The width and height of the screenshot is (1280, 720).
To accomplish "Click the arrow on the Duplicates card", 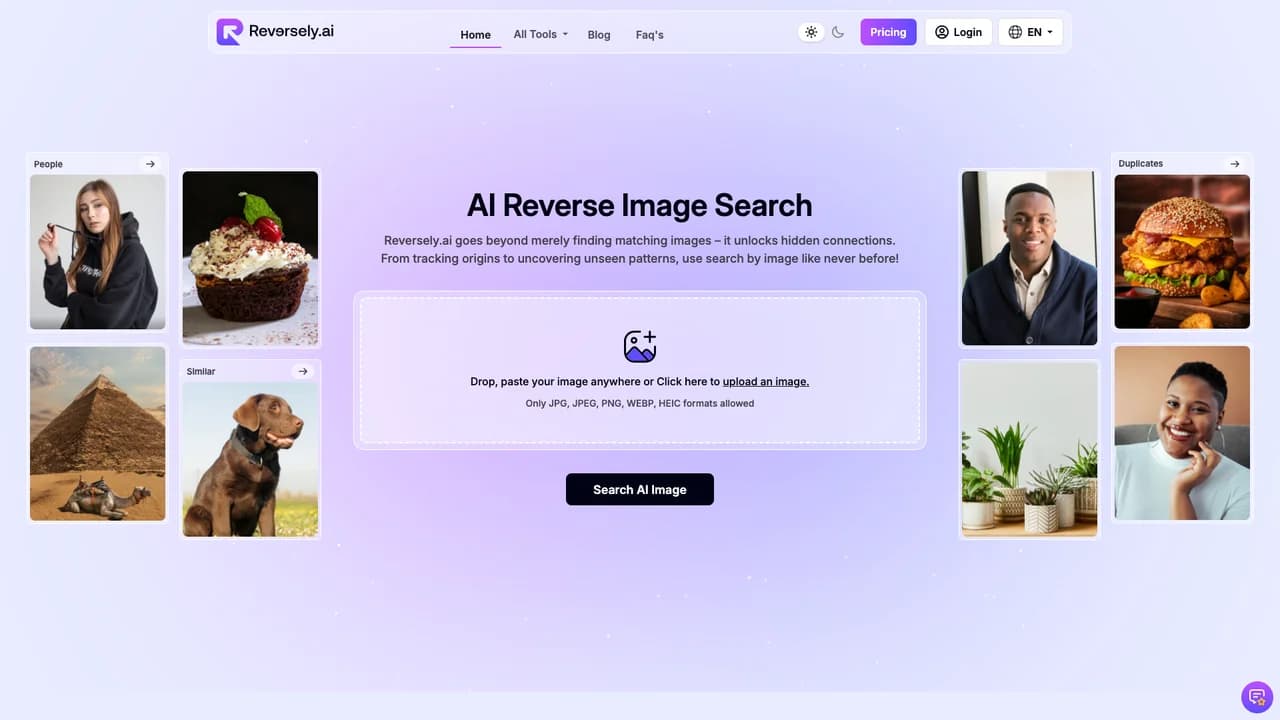I will (1235, 164).
